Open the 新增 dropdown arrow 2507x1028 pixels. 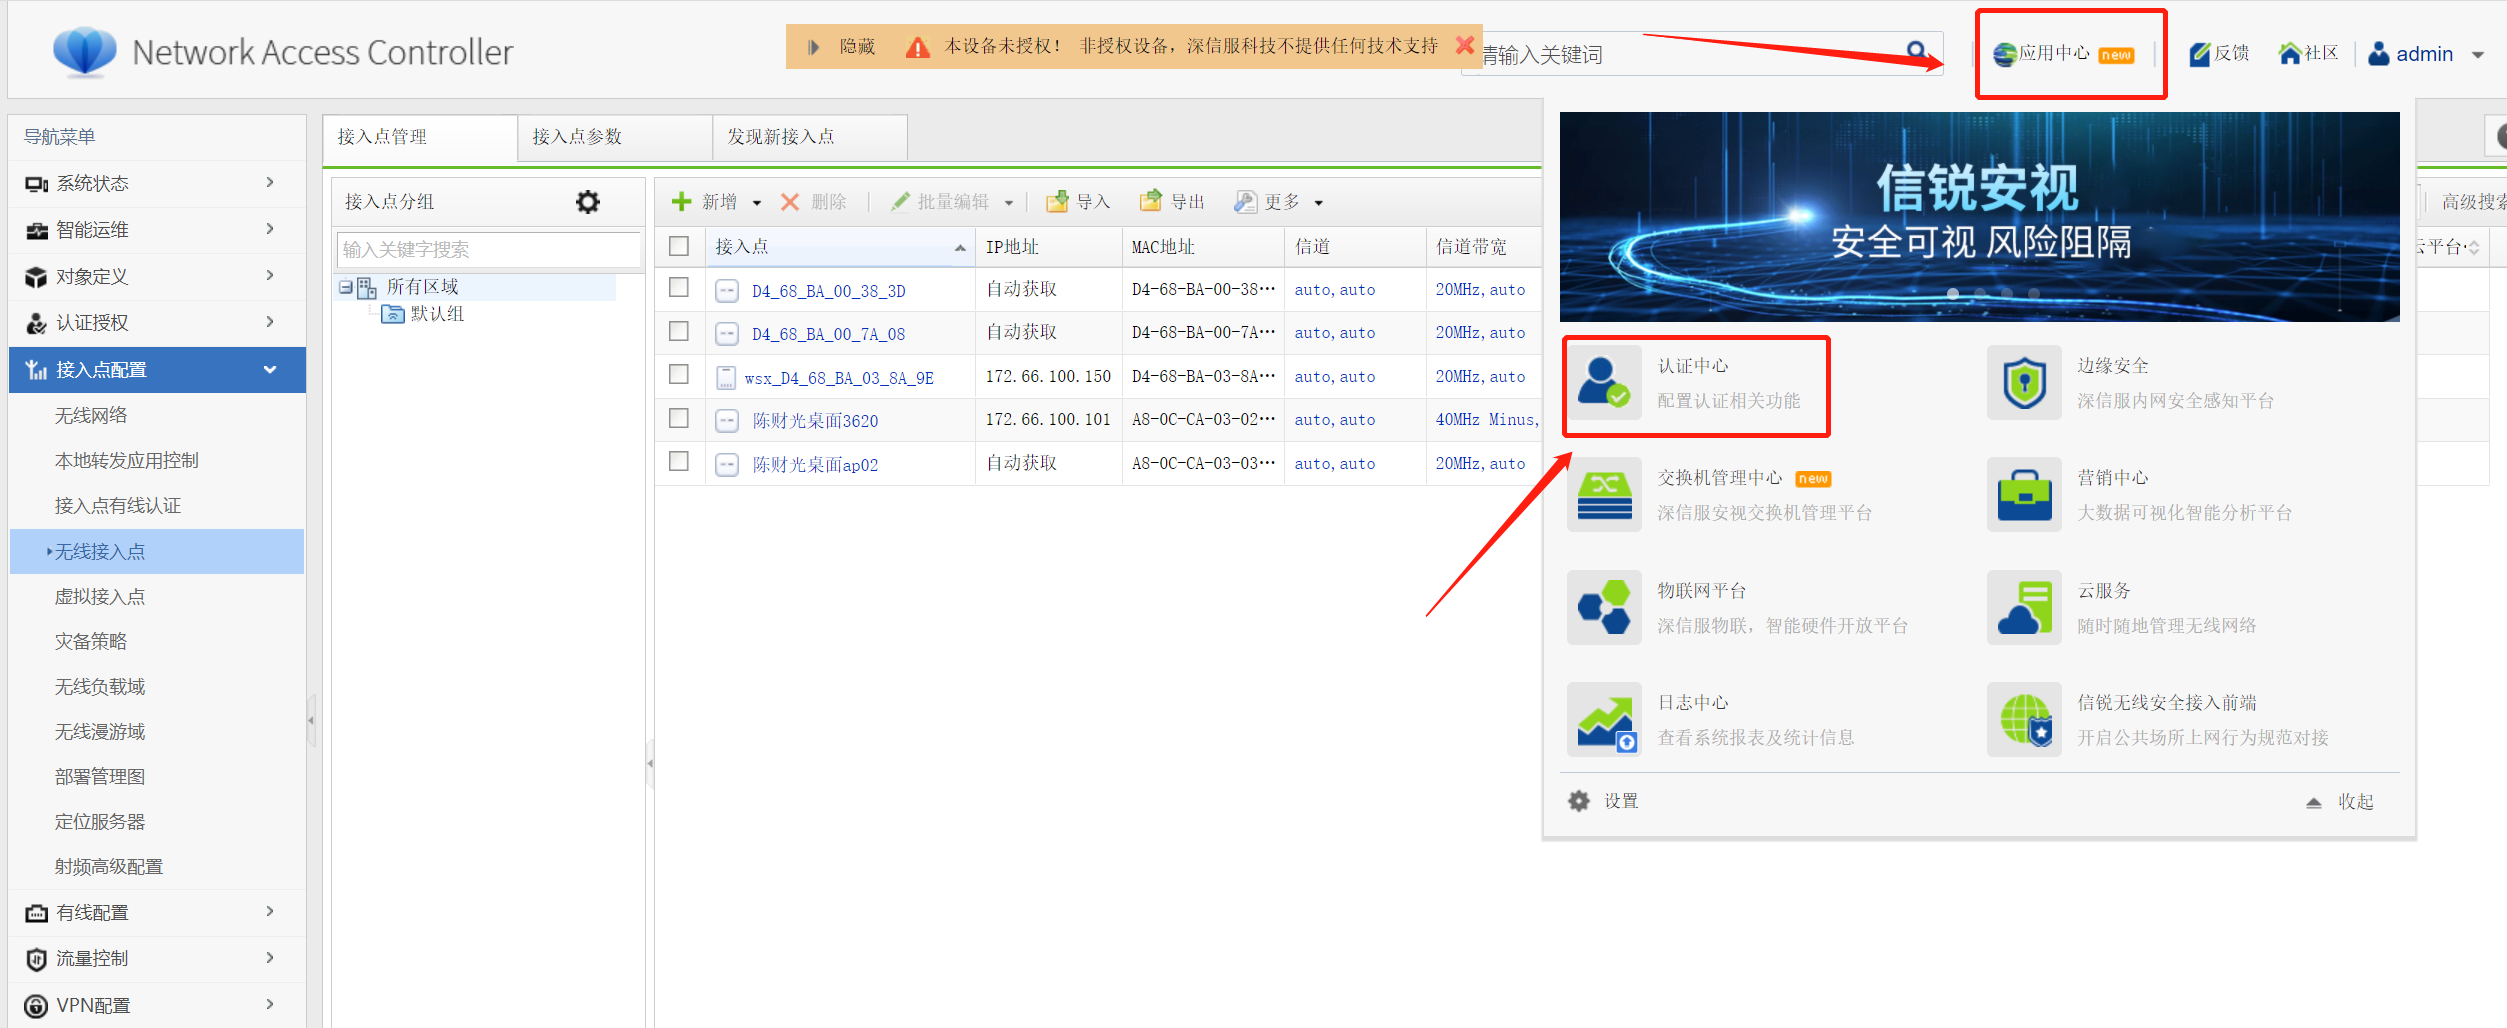click(x=757, y=203)
